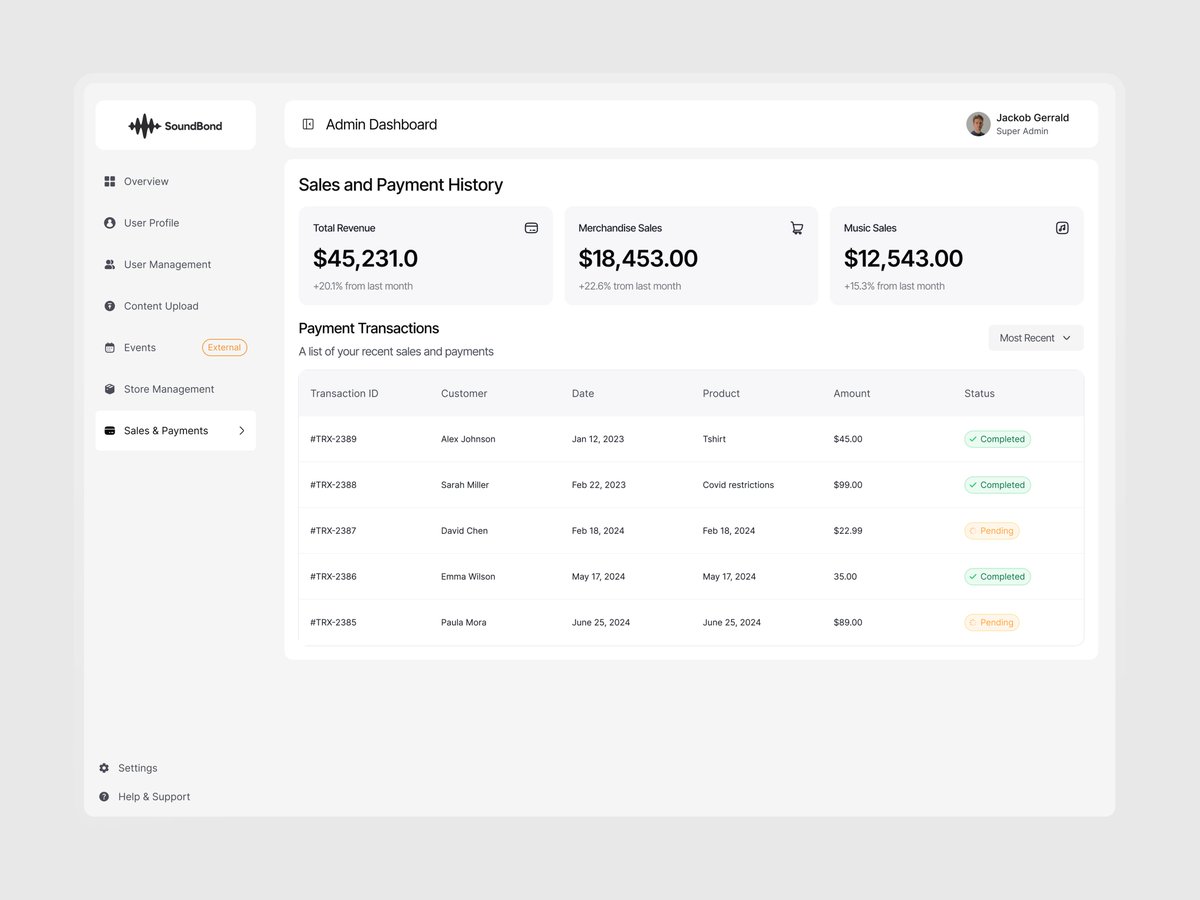Switch to Store Management section

(109, 388)
